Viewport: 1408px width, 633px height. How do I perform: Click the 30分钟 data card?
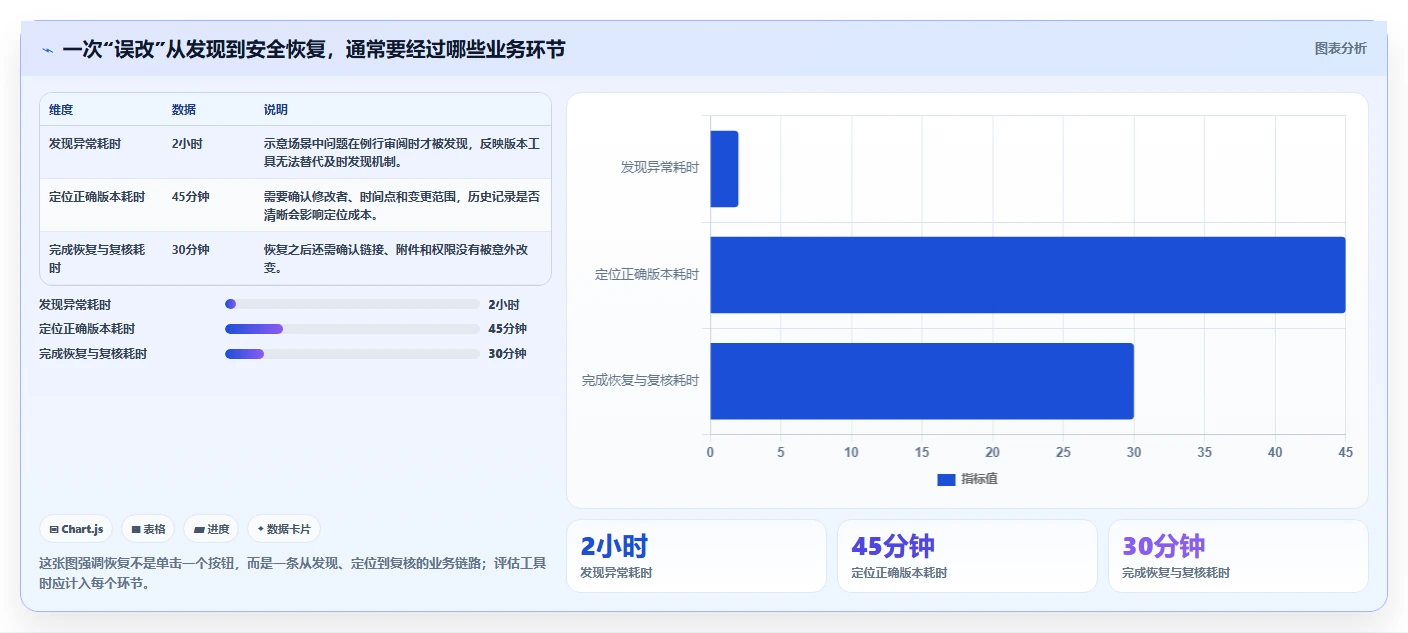click(1238, 556)
